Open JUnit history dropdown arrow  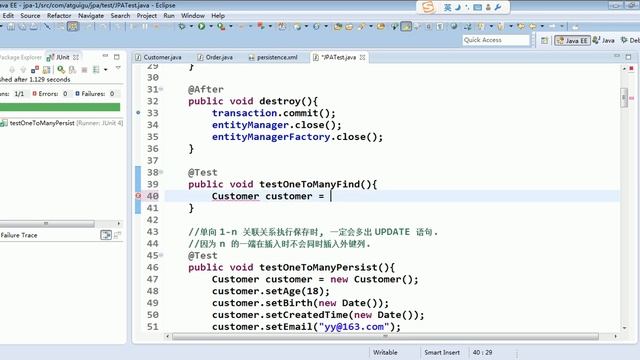[105, 70]
